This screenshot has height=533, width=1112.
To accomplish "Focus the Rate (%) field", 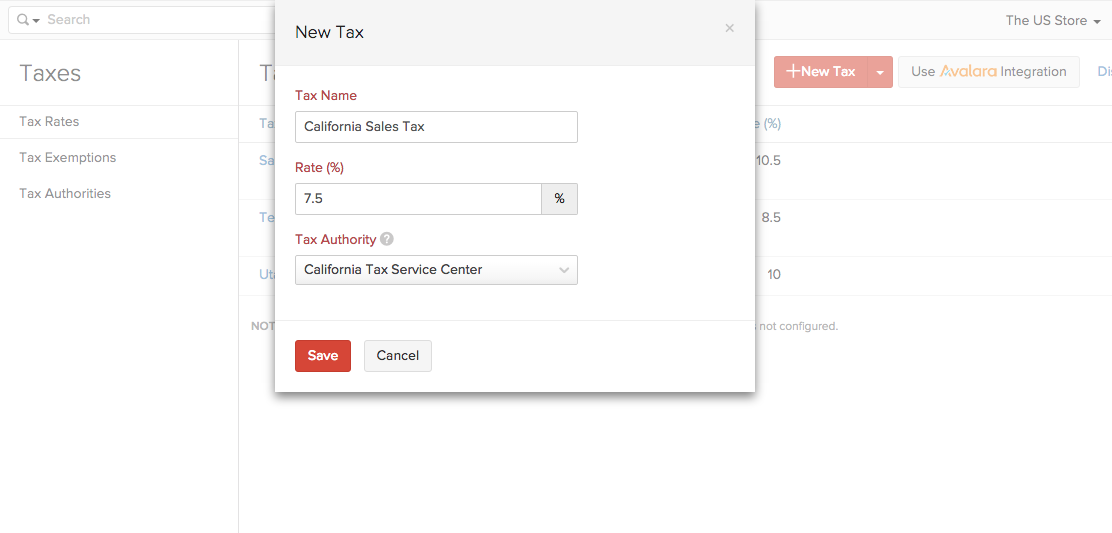I will click(x=418, y=199).
